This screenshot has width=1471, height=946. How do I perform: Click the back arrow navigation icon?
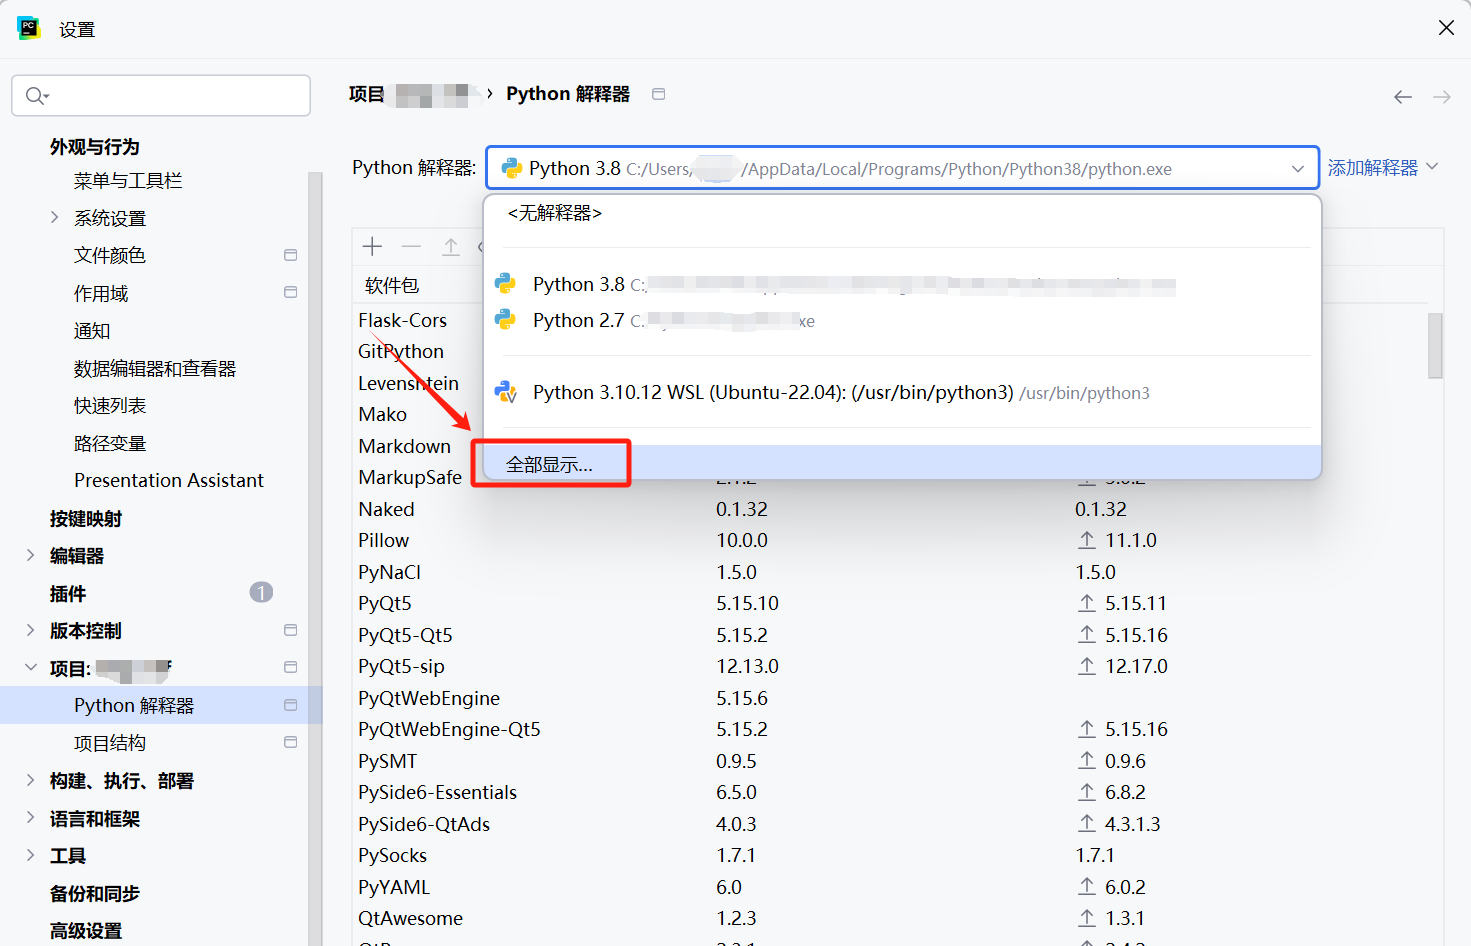click(1402, 97)
